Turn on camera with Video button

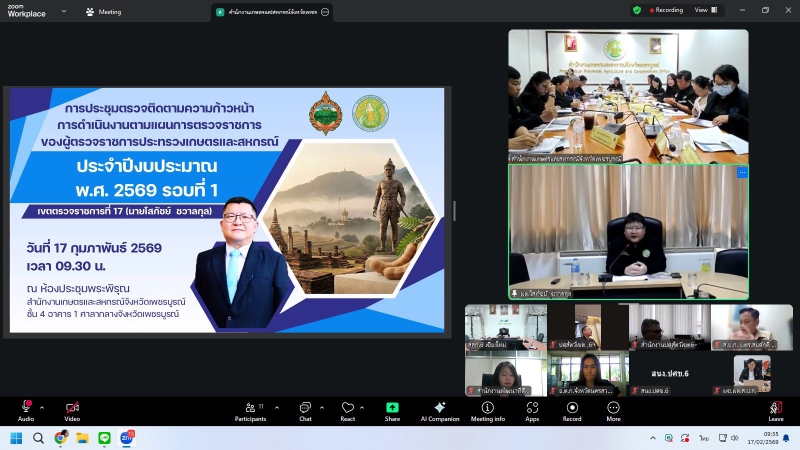72,408
